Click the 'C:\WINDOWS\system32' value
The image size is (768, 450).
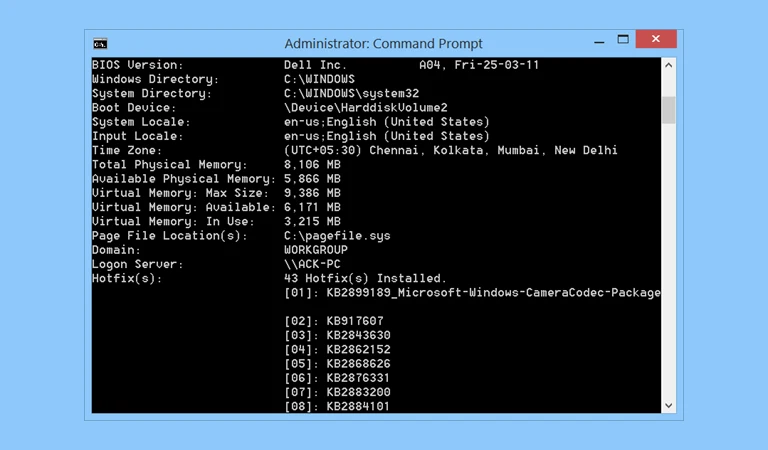click(x=352, y=94)
